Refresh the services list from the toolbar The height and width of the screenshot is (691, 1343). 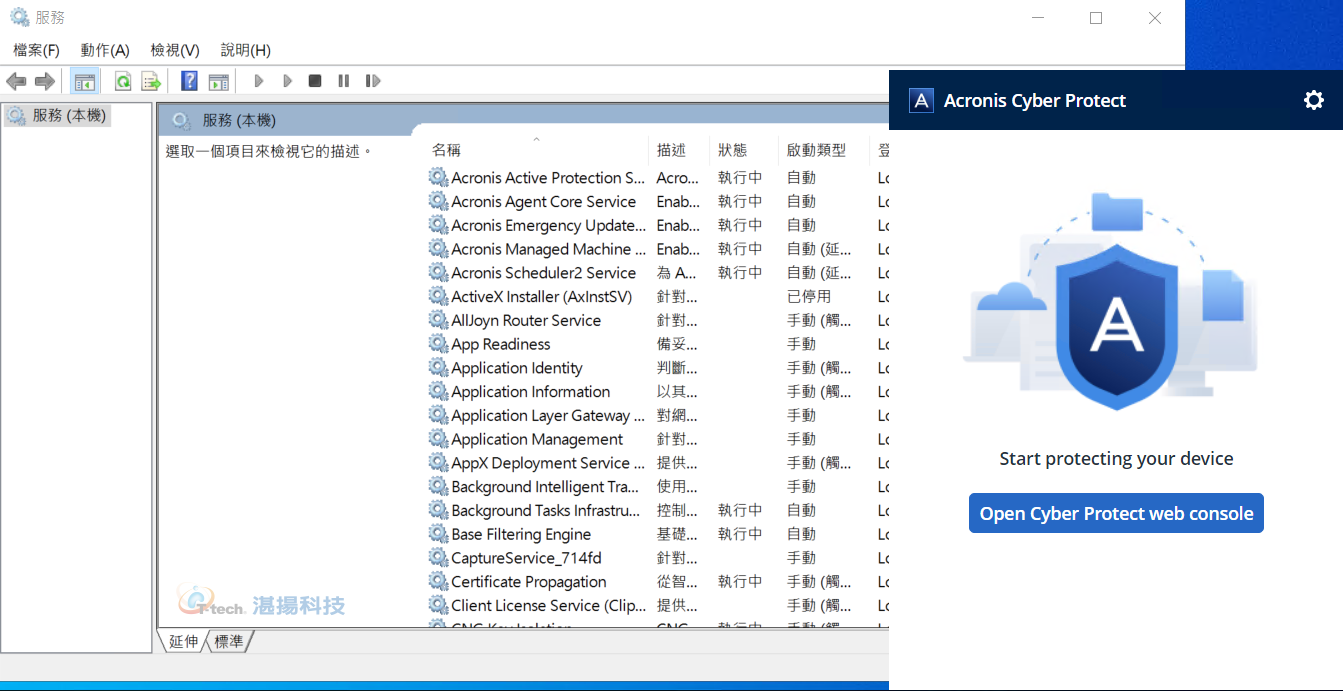[x=123, y=81]
